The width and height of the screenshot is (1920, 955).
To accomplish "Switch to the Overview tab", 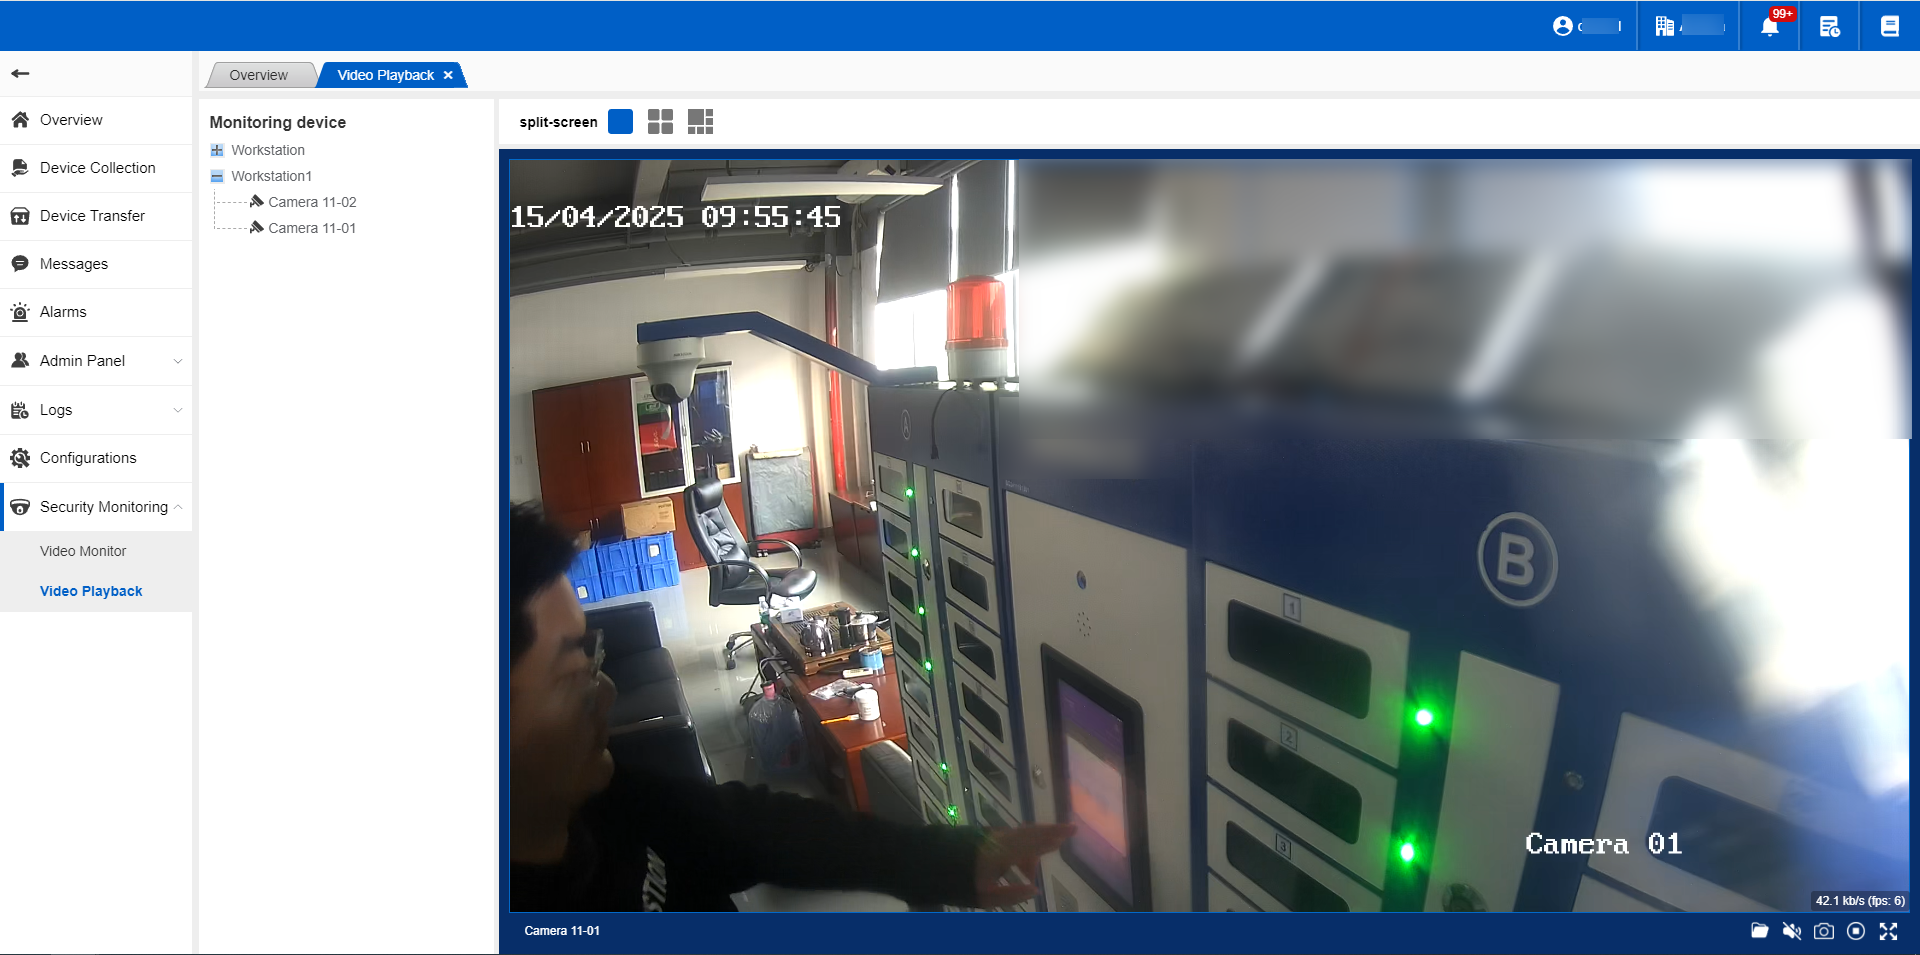I will 258,75.
